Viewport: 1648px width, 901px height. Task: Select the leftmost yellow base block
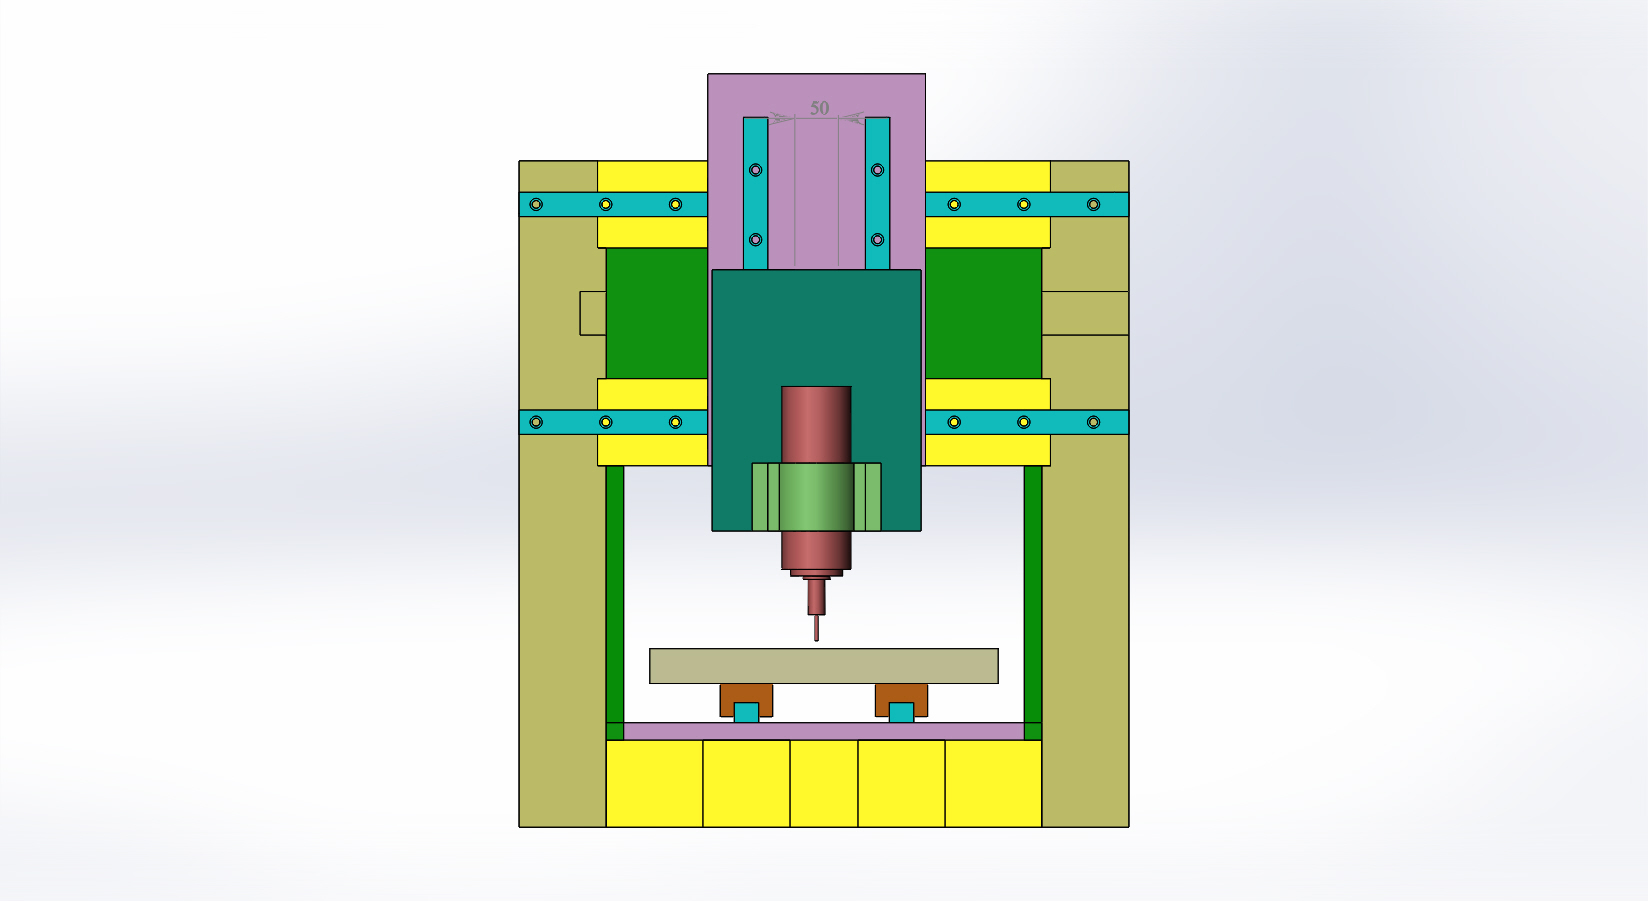click(x=654, y=783)
